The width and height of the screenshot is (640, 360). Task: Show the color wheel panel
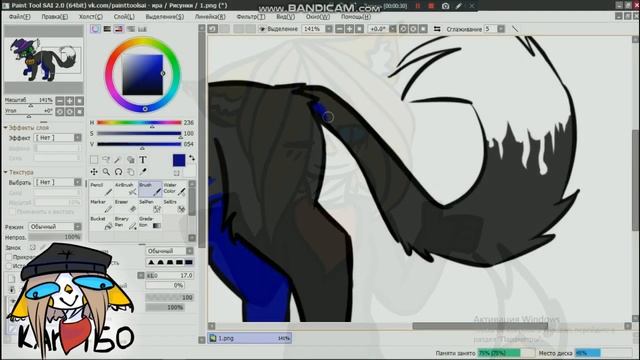[95, 29]
